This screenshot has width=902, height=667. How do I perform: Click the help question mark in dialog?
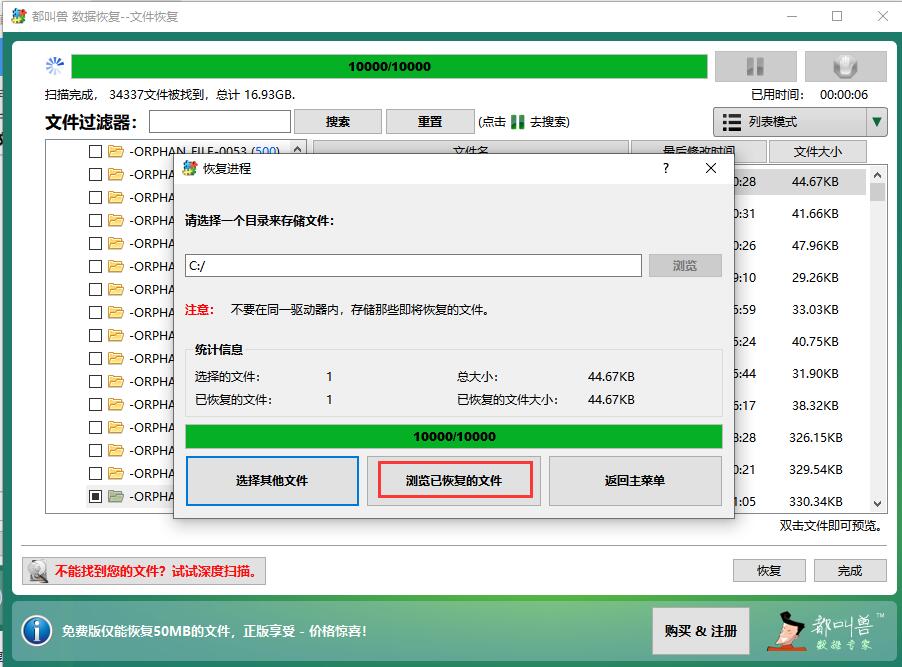click(x=666, y=168)
